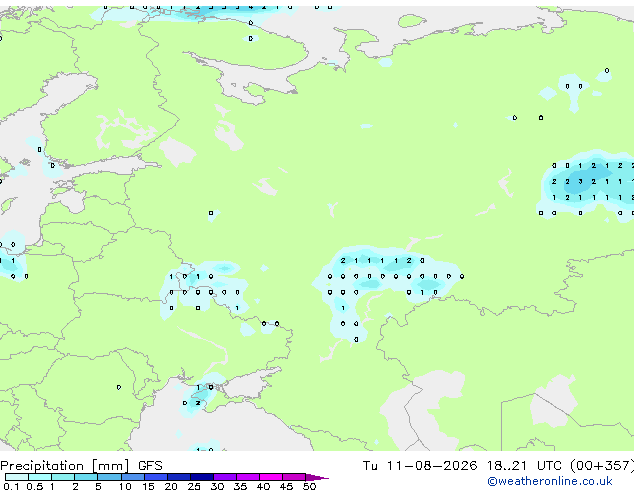Click the '3' precipitation value in eastern cluster

pos(580,182)
